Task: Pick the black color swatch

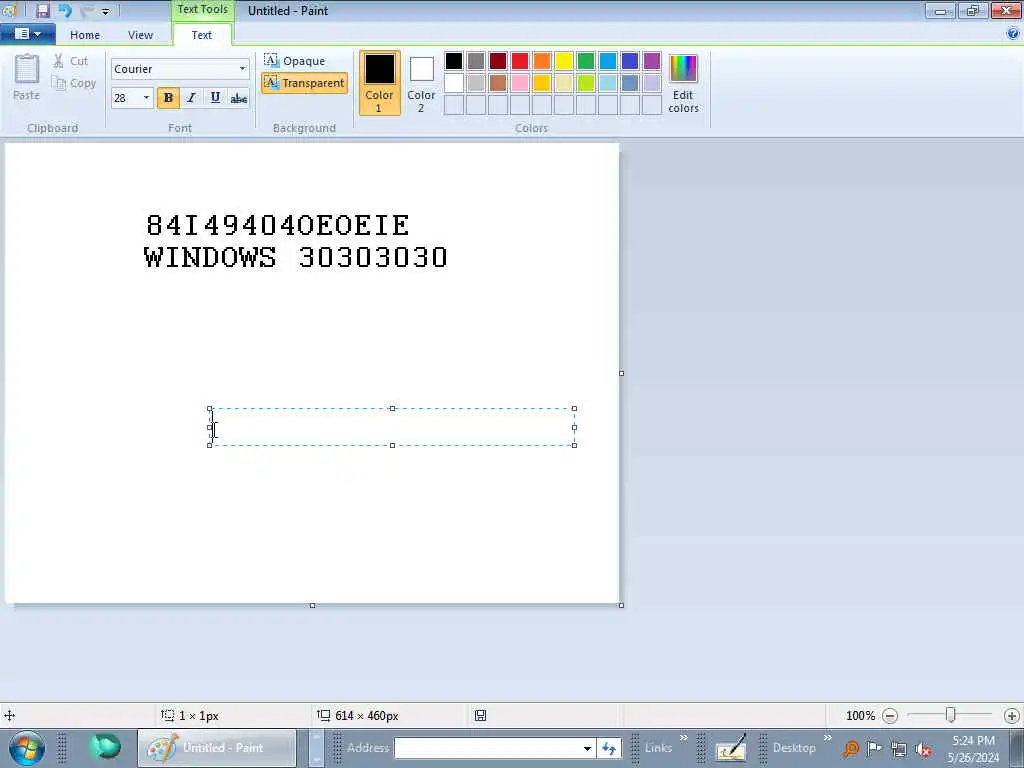Action: (x=454, y=61)
